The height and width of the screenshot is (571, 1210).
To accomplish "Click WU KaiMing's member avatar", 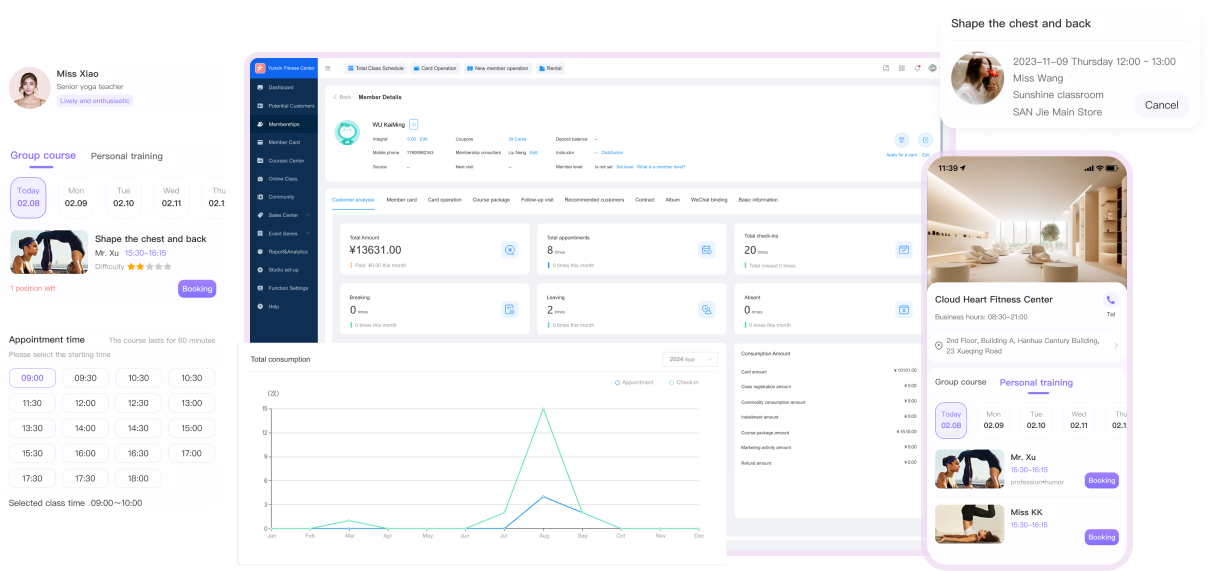I will point(347,133).
